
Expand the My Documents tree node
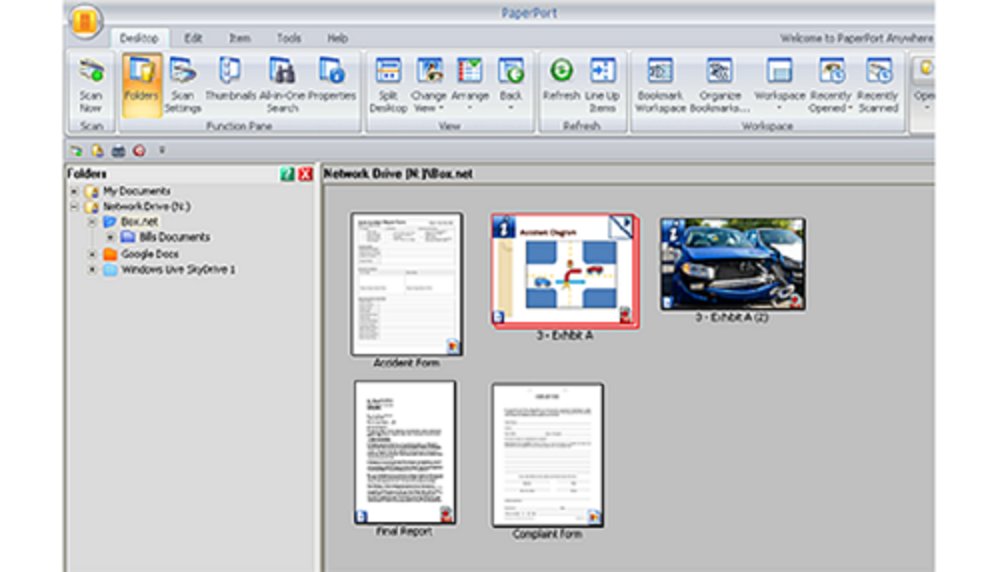tap(74, 191)
